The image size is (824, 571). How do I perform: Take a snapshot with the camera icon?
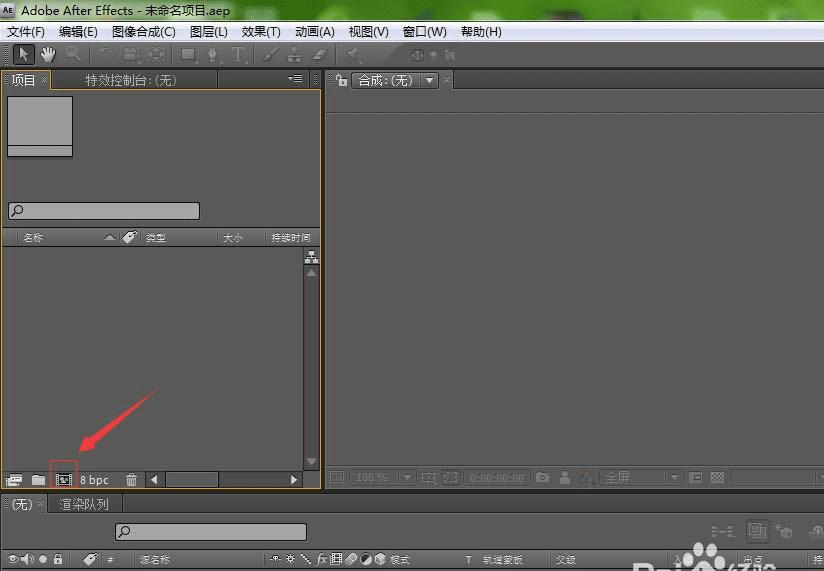point(542,477)
